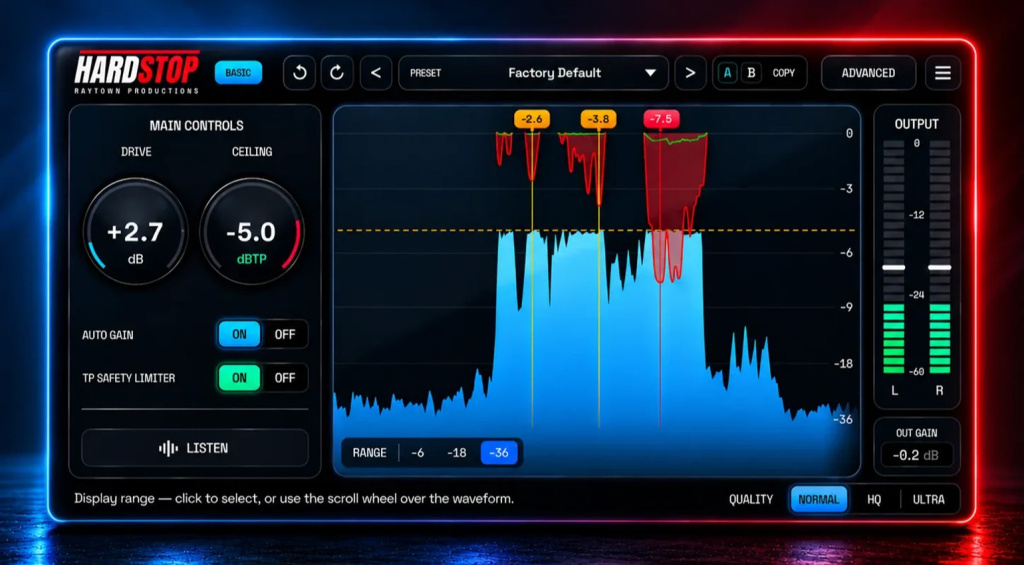
Task: Click the LISTEN button
Action: click(195, 448)
